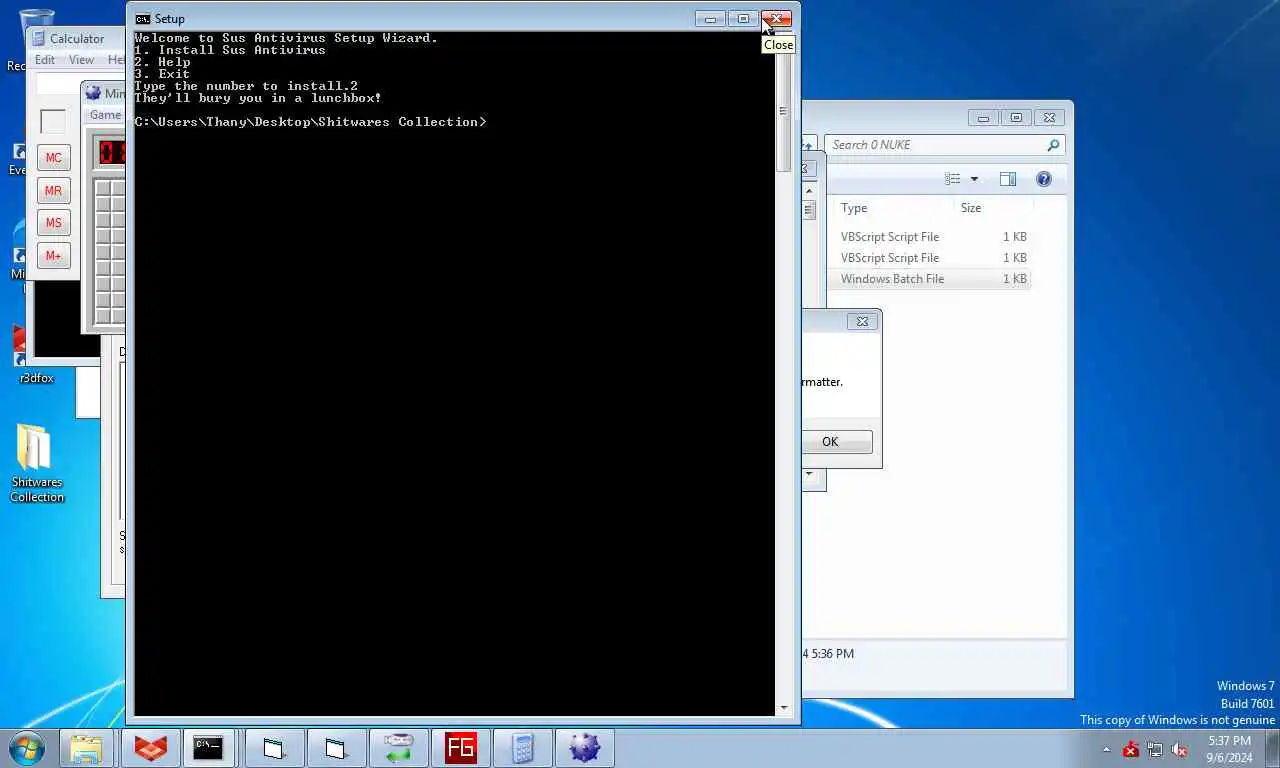This screenshot has height=768, width=1280.
Task: Open the red FG taskbar icon
Action: [460, 748]
